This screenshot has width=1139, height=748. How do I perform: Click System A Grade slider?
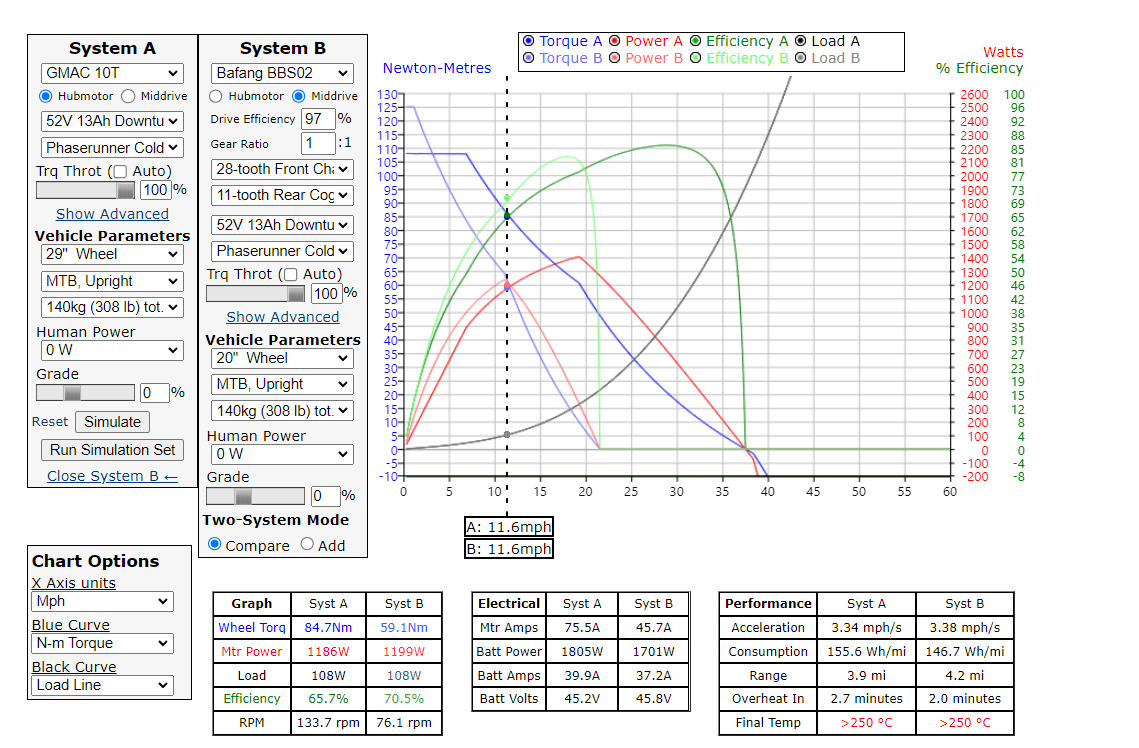[x=85, y=393]
